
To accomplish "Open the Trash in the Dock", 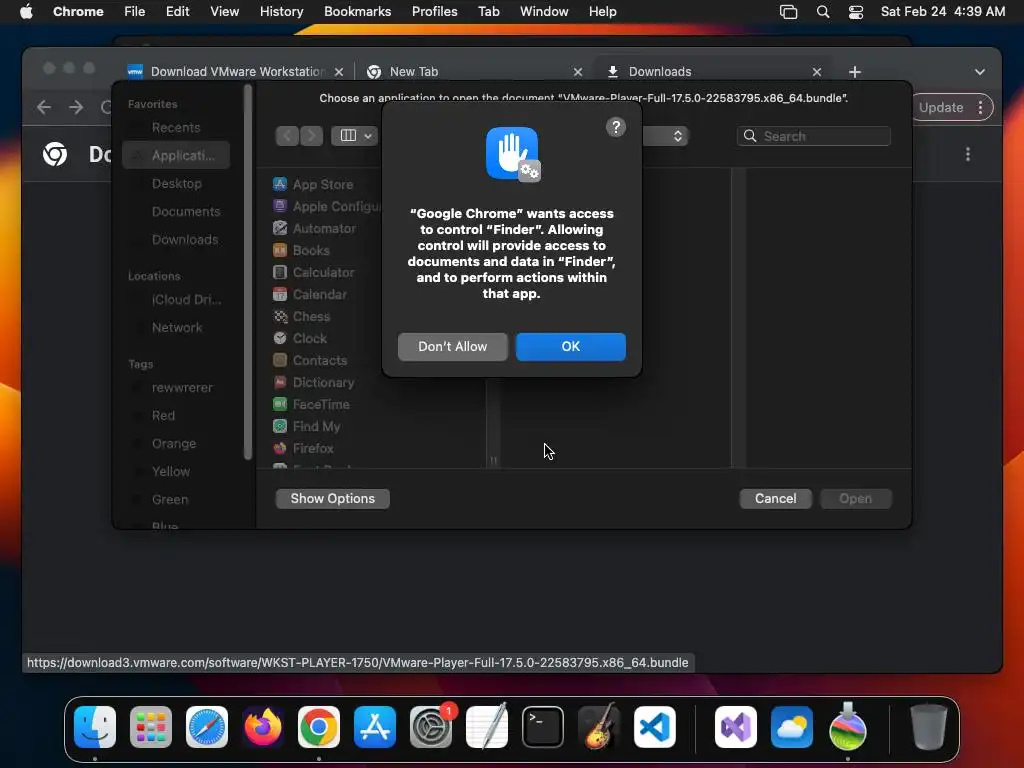I will pyautogui.click(x=928, y=727).
